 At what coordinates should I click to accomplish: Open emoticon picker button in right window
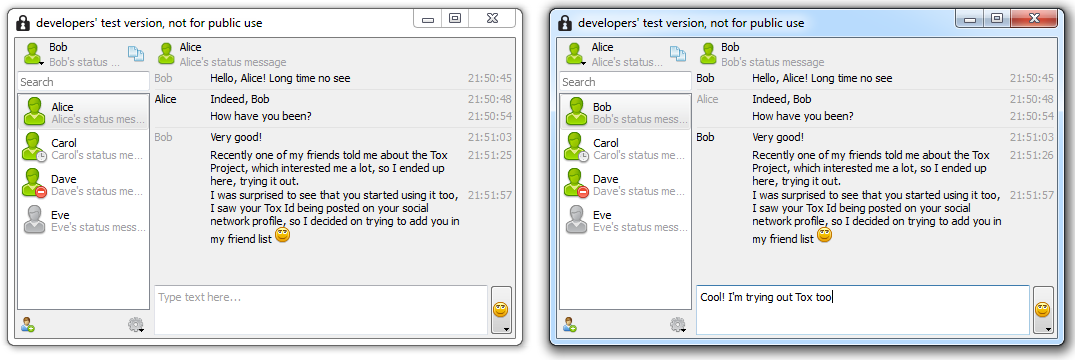click(1043, 310)
